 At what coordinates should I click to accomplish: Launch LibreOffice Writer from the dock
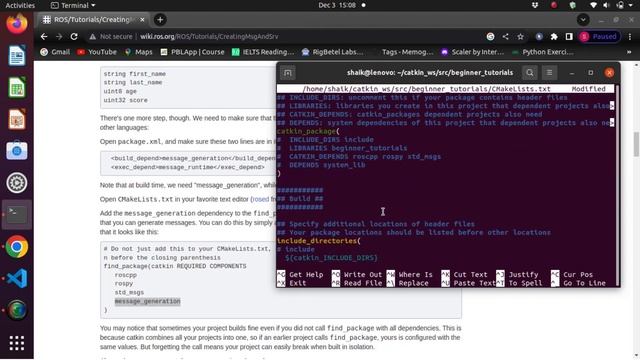[17, 56]
